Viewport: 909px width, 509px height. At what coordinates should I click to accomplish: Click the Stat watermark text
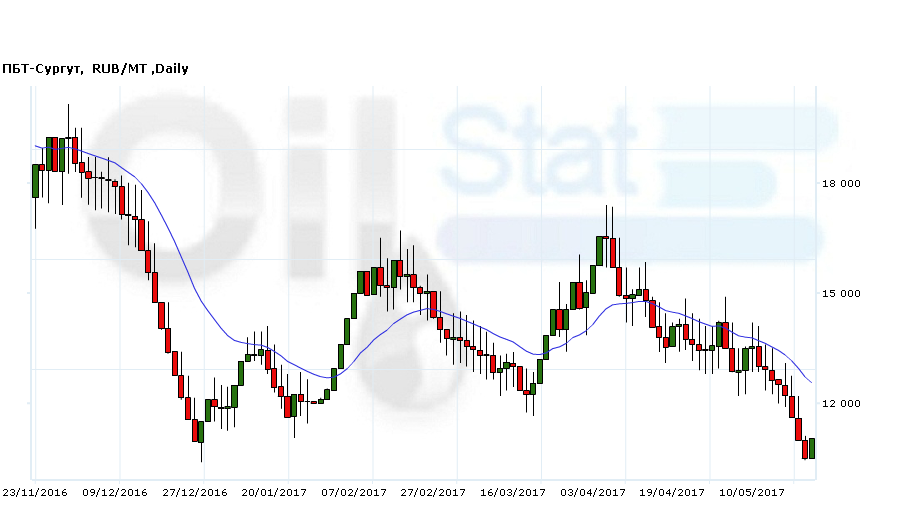point(540,150)
